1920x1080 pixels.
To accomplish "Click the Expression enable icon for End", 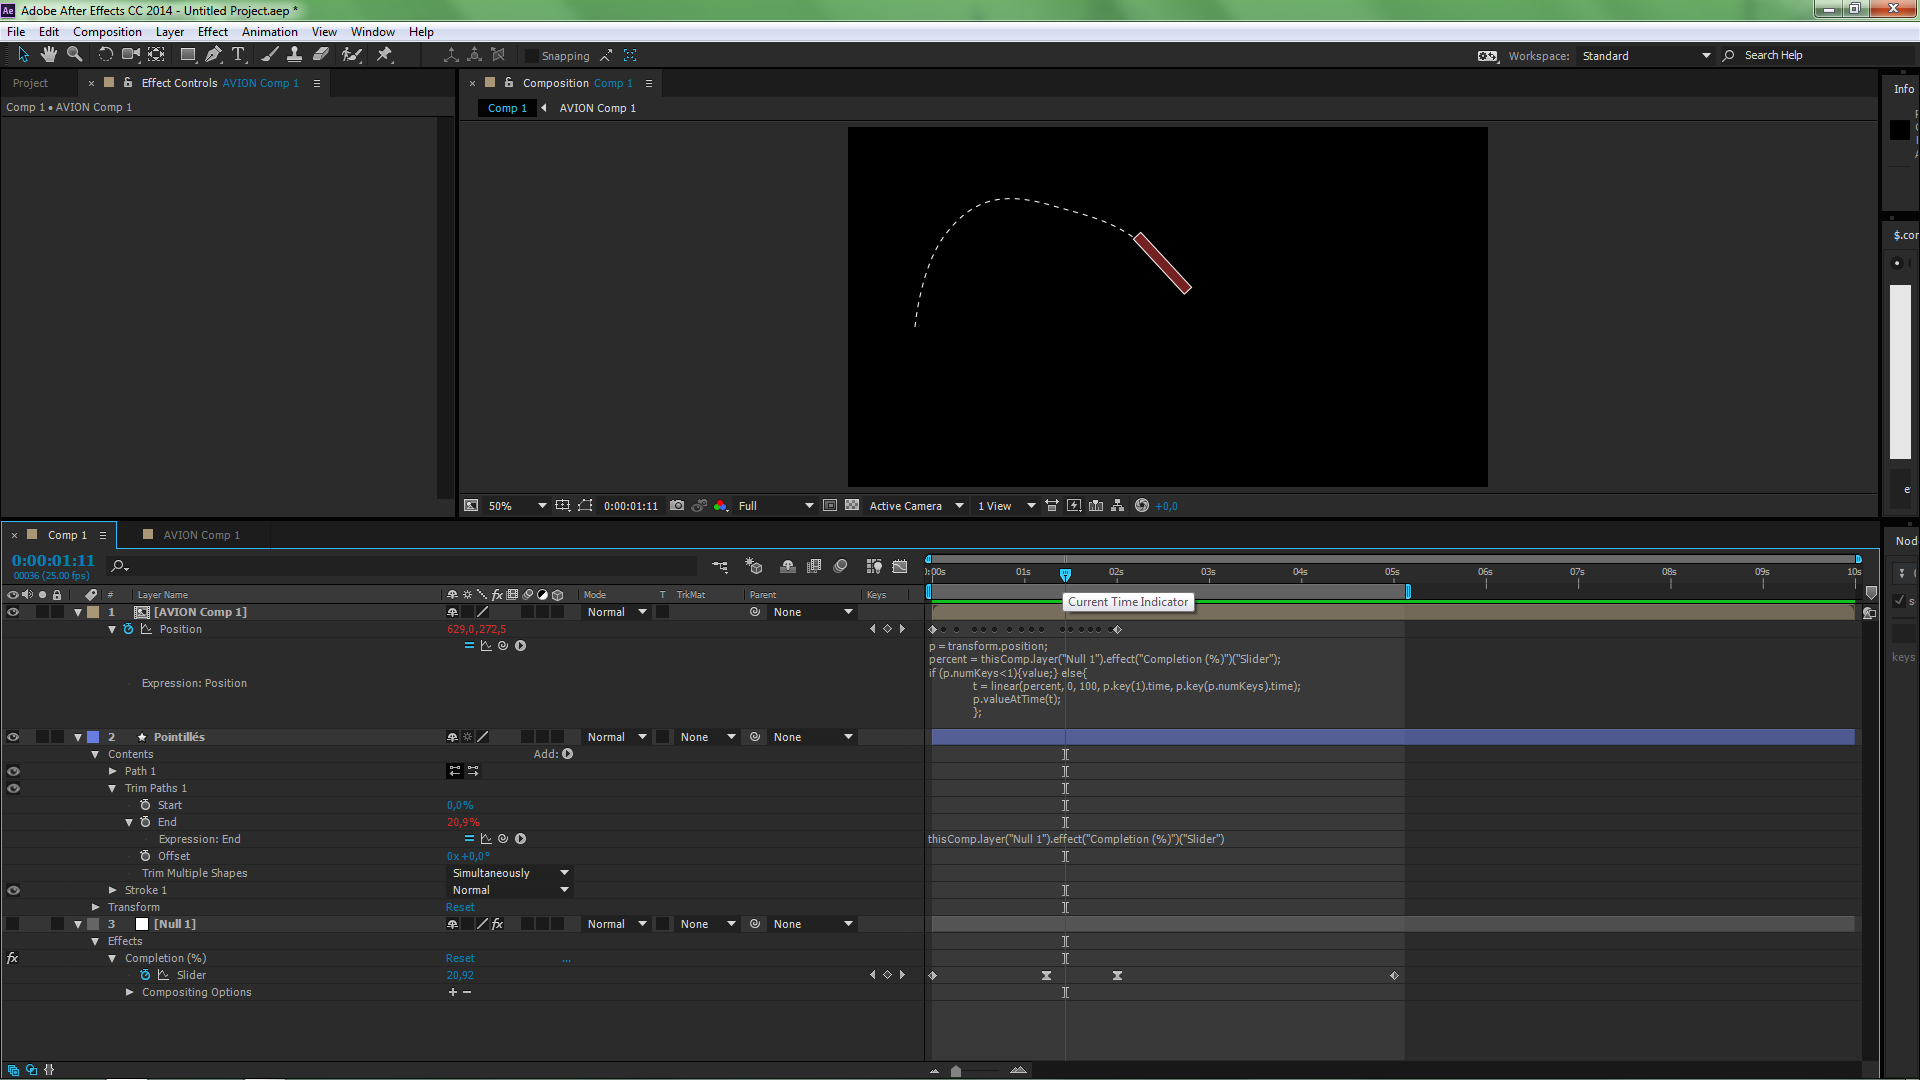I will (467, 839).
